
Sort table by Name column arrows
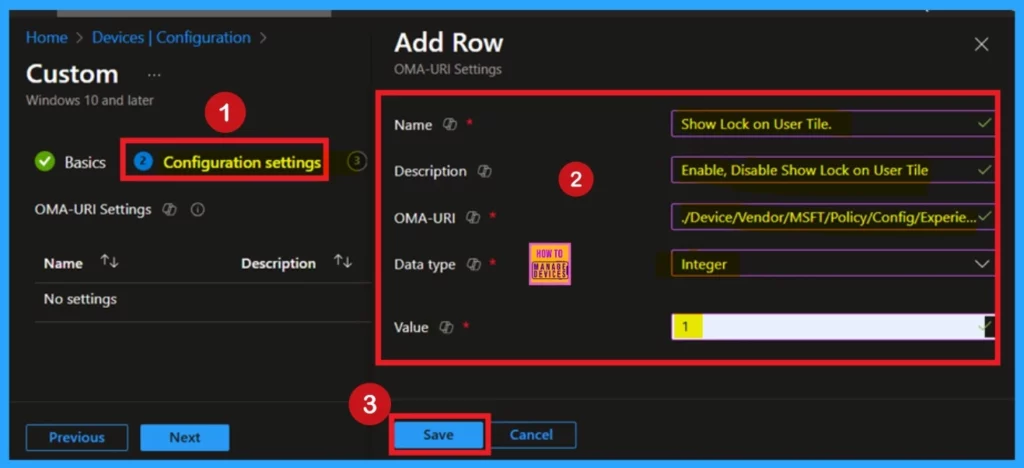(109, 262)
